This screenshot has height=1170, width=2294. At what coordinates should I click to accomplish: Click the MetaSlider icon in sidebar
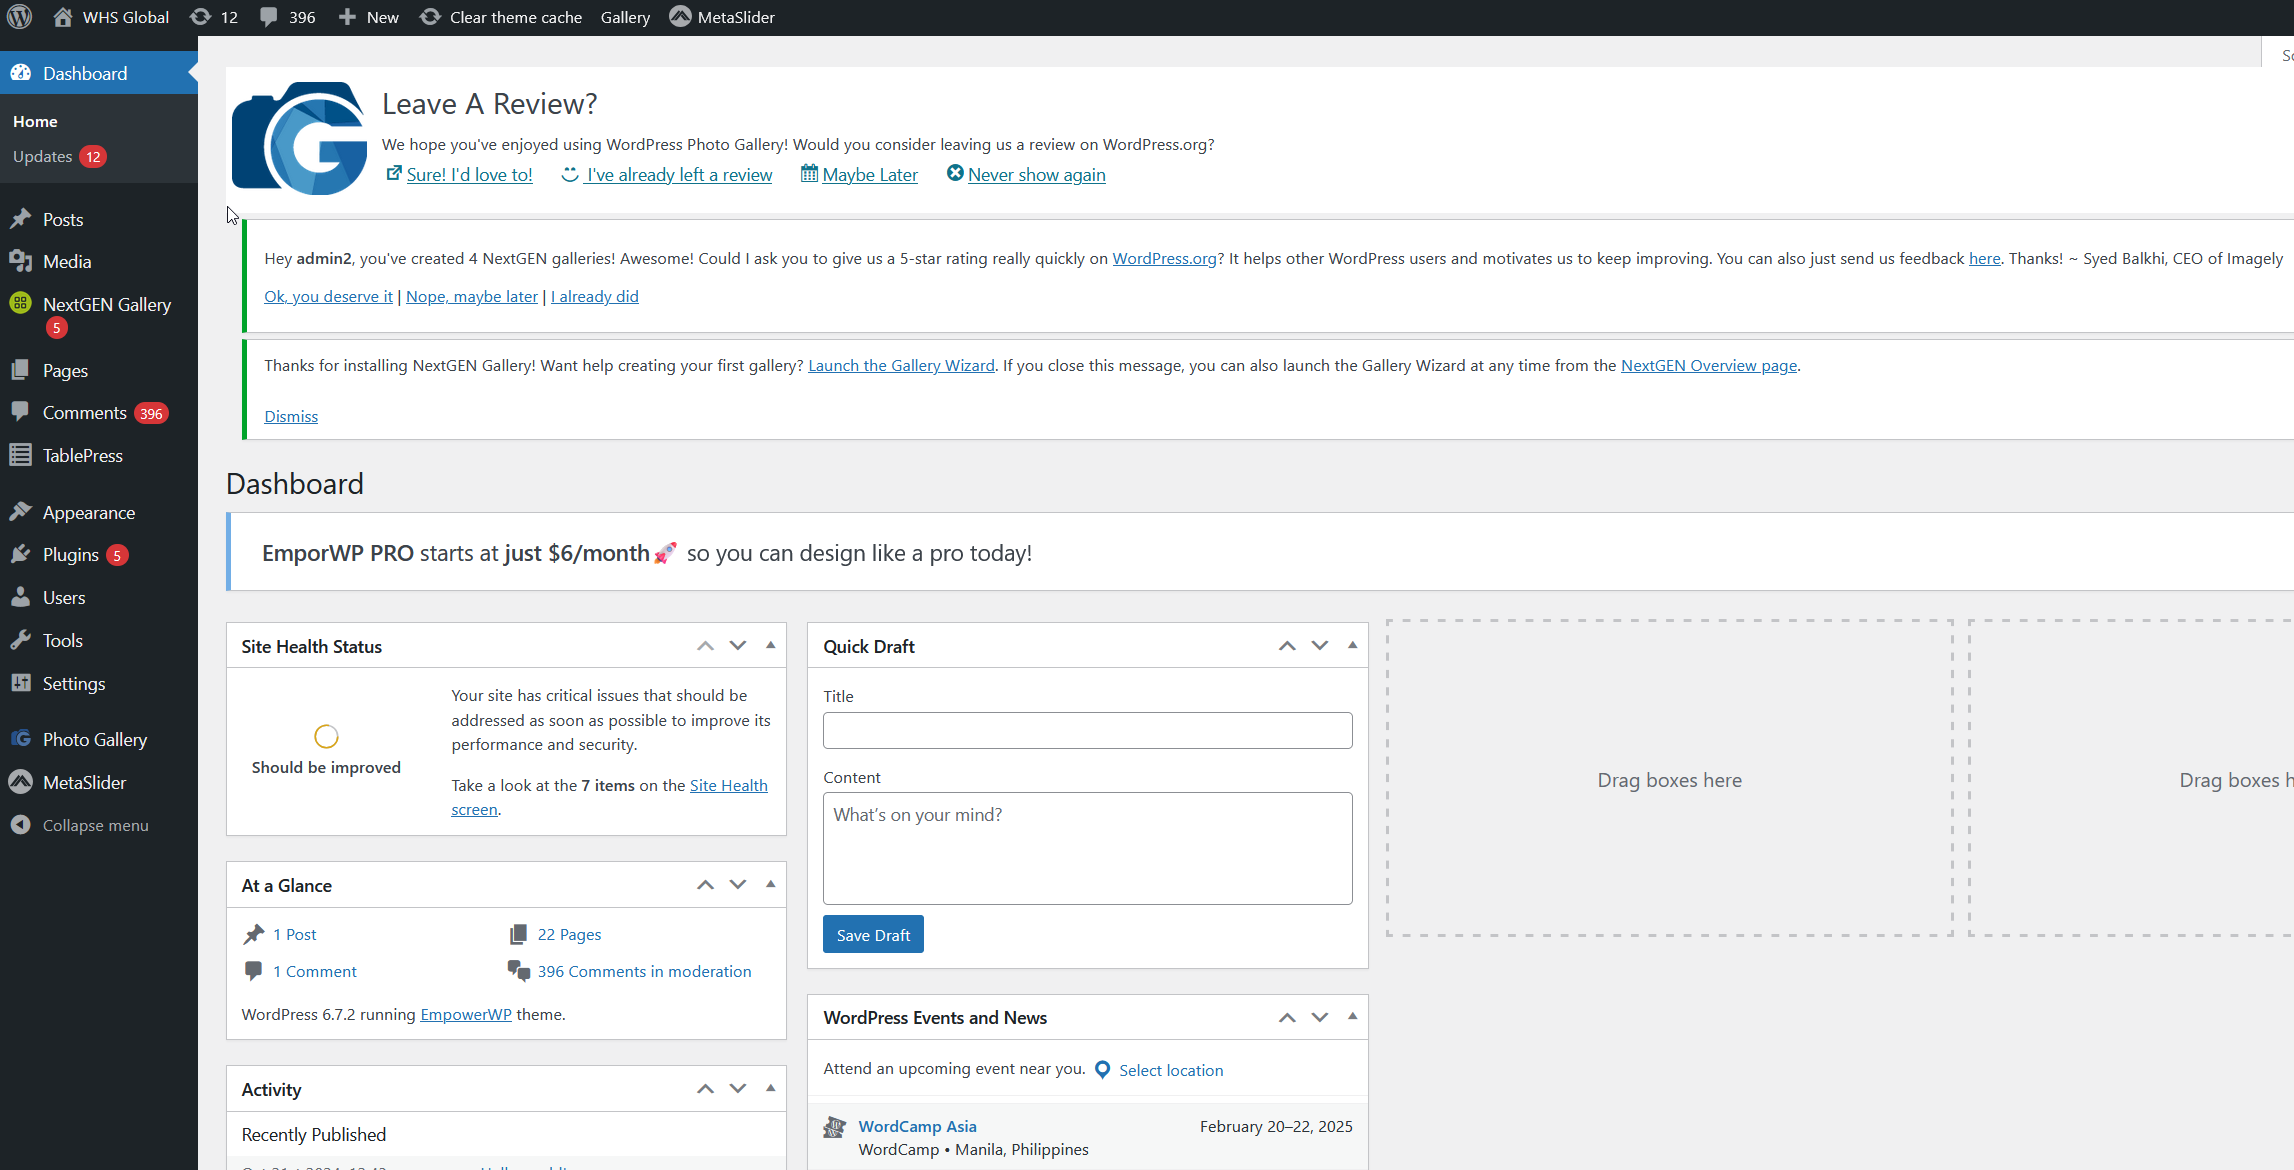[21, 782]
